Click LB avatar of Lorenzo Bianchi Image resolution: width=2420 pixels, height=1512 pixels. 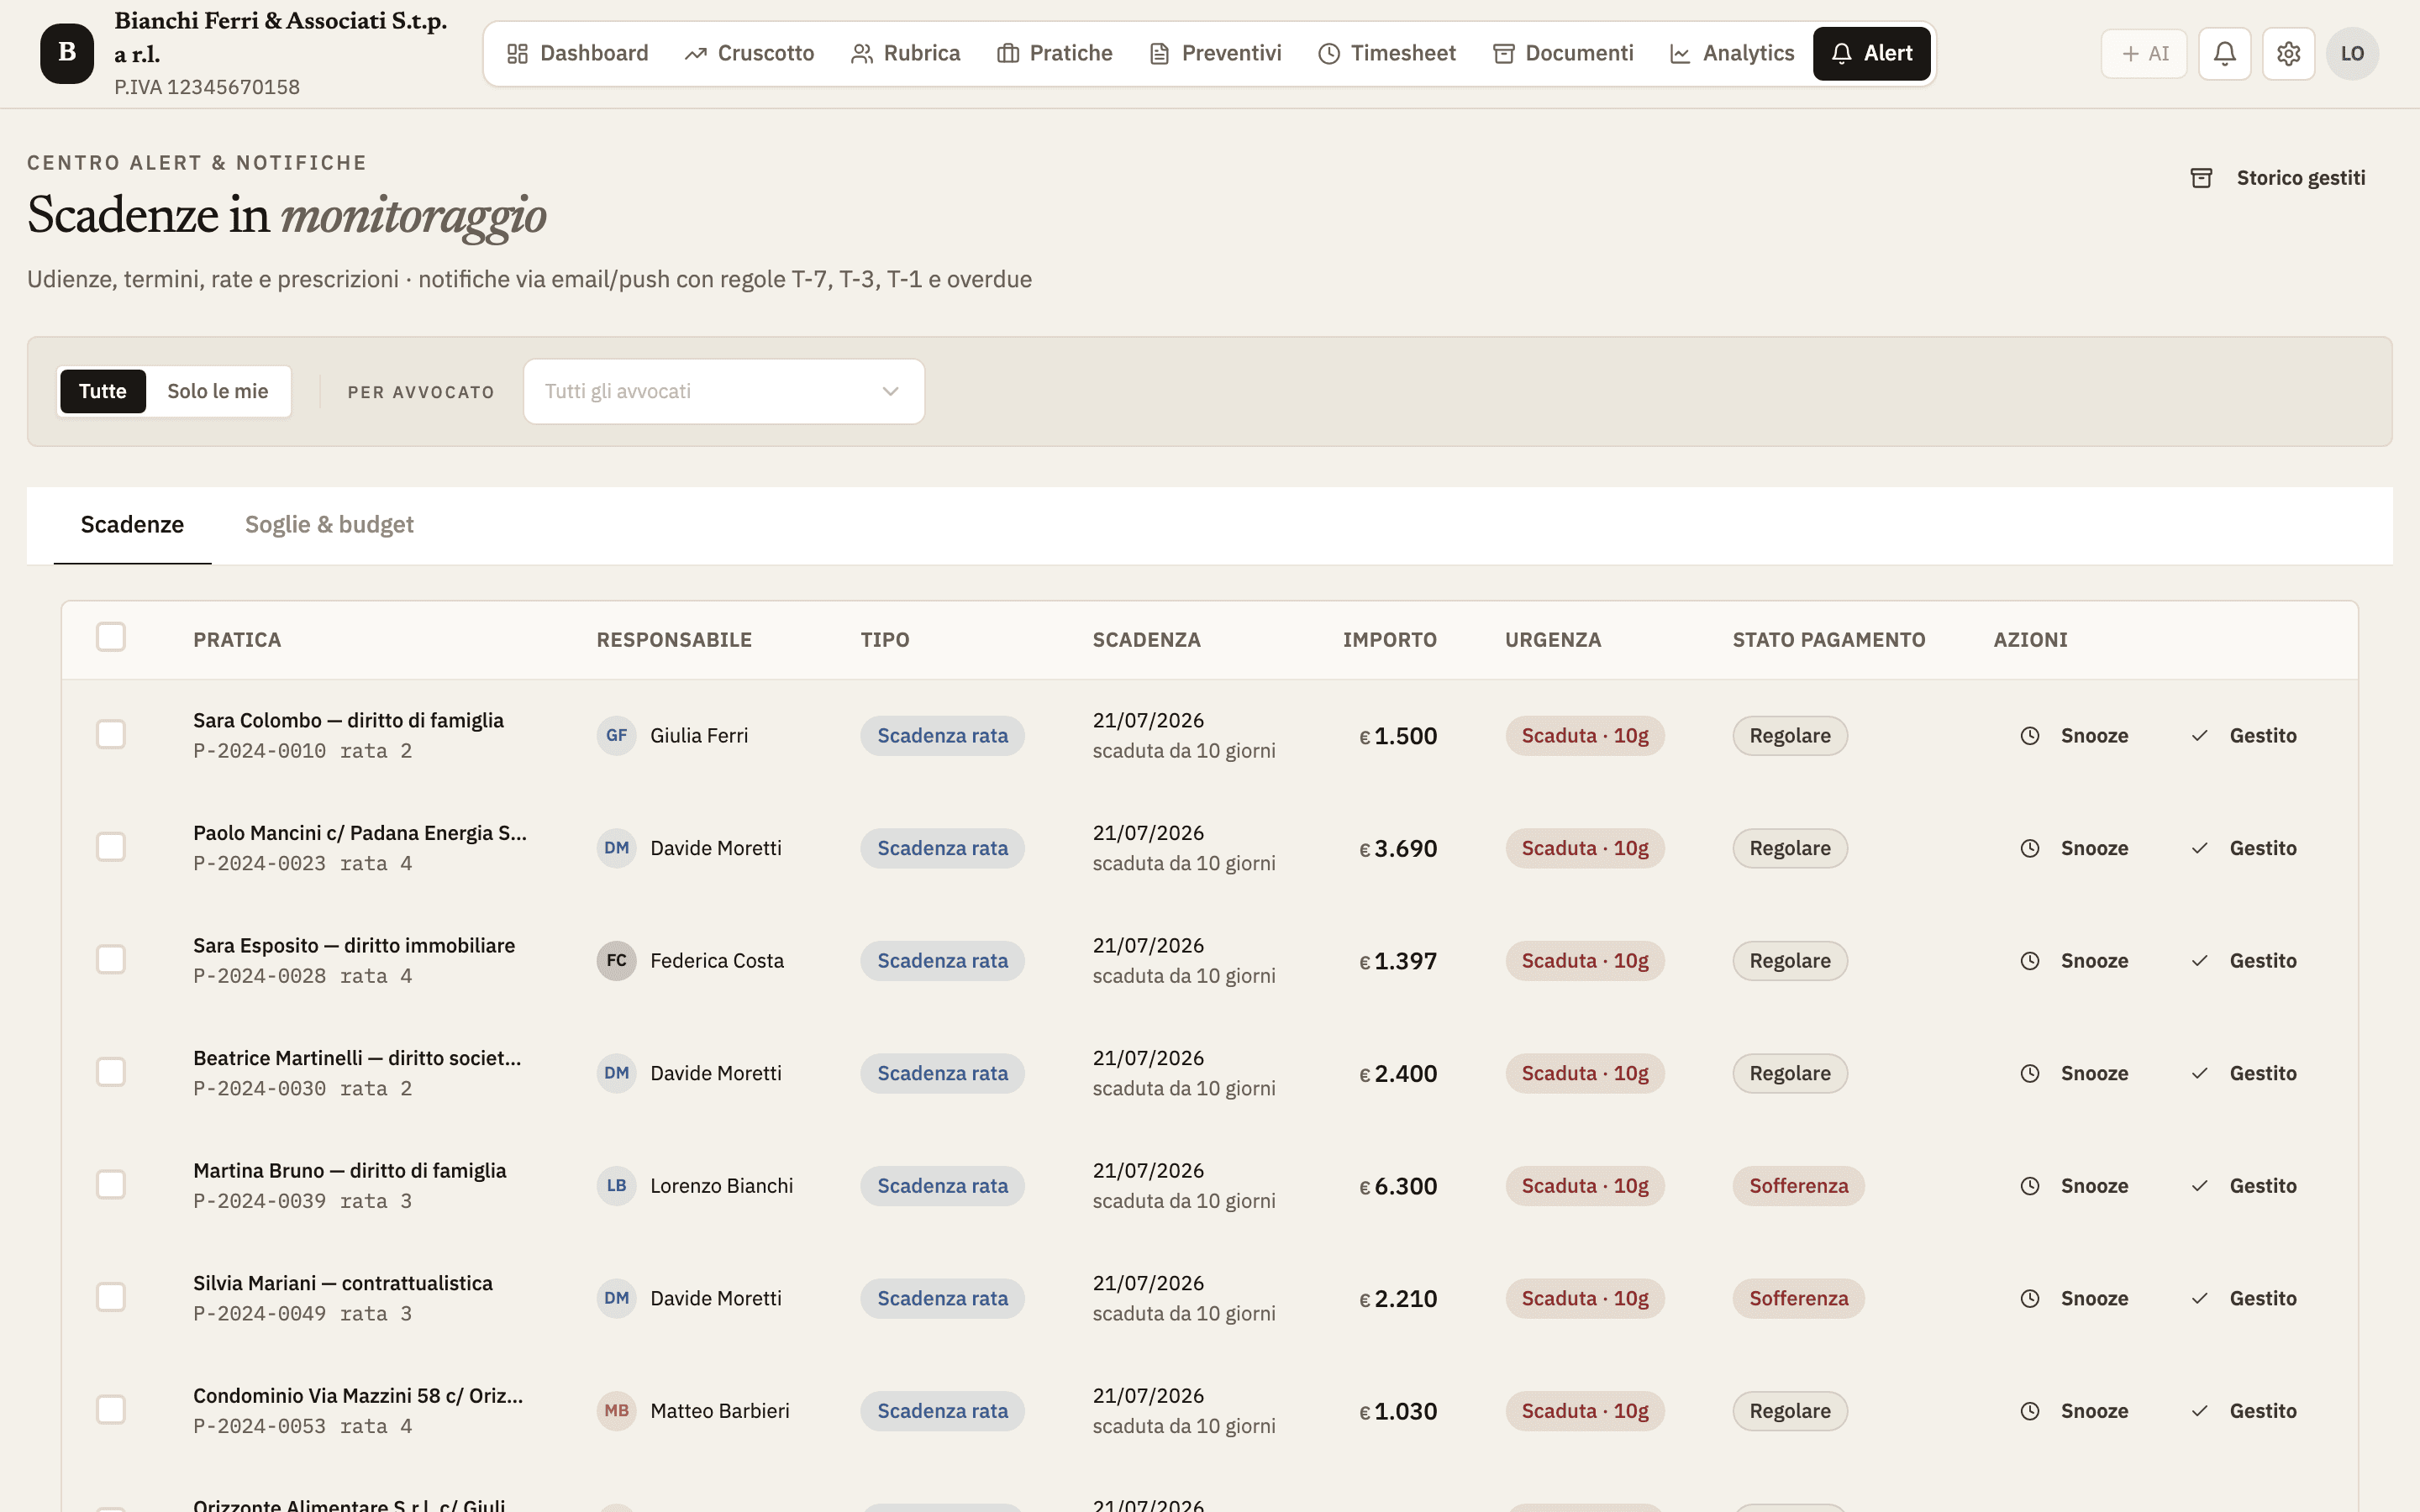tap(616, 1186)
